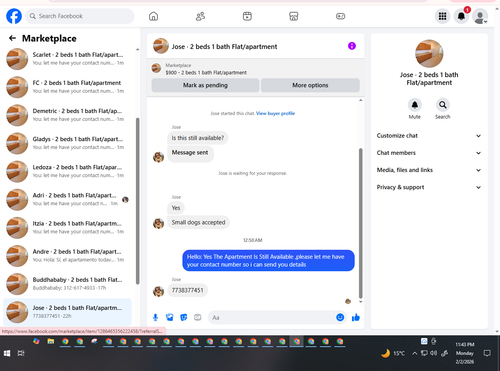This screenshot has width=500, height=371.
Task: Open Buddhababy conversation in list
Action: pyautogui.click(x=67, y=284)
